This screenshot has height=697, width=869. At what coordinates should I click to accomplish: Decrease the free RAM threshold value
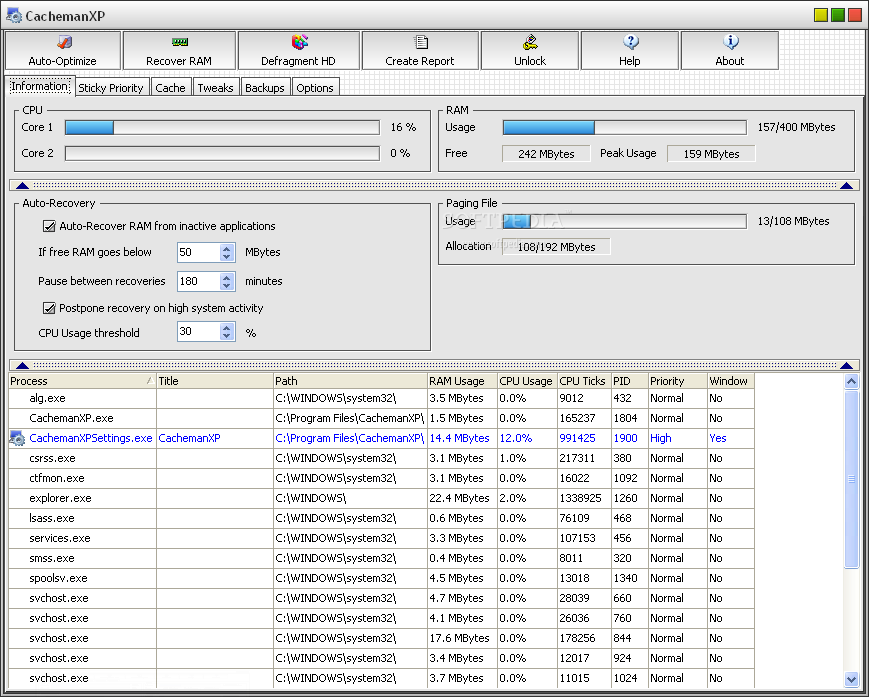226,257
